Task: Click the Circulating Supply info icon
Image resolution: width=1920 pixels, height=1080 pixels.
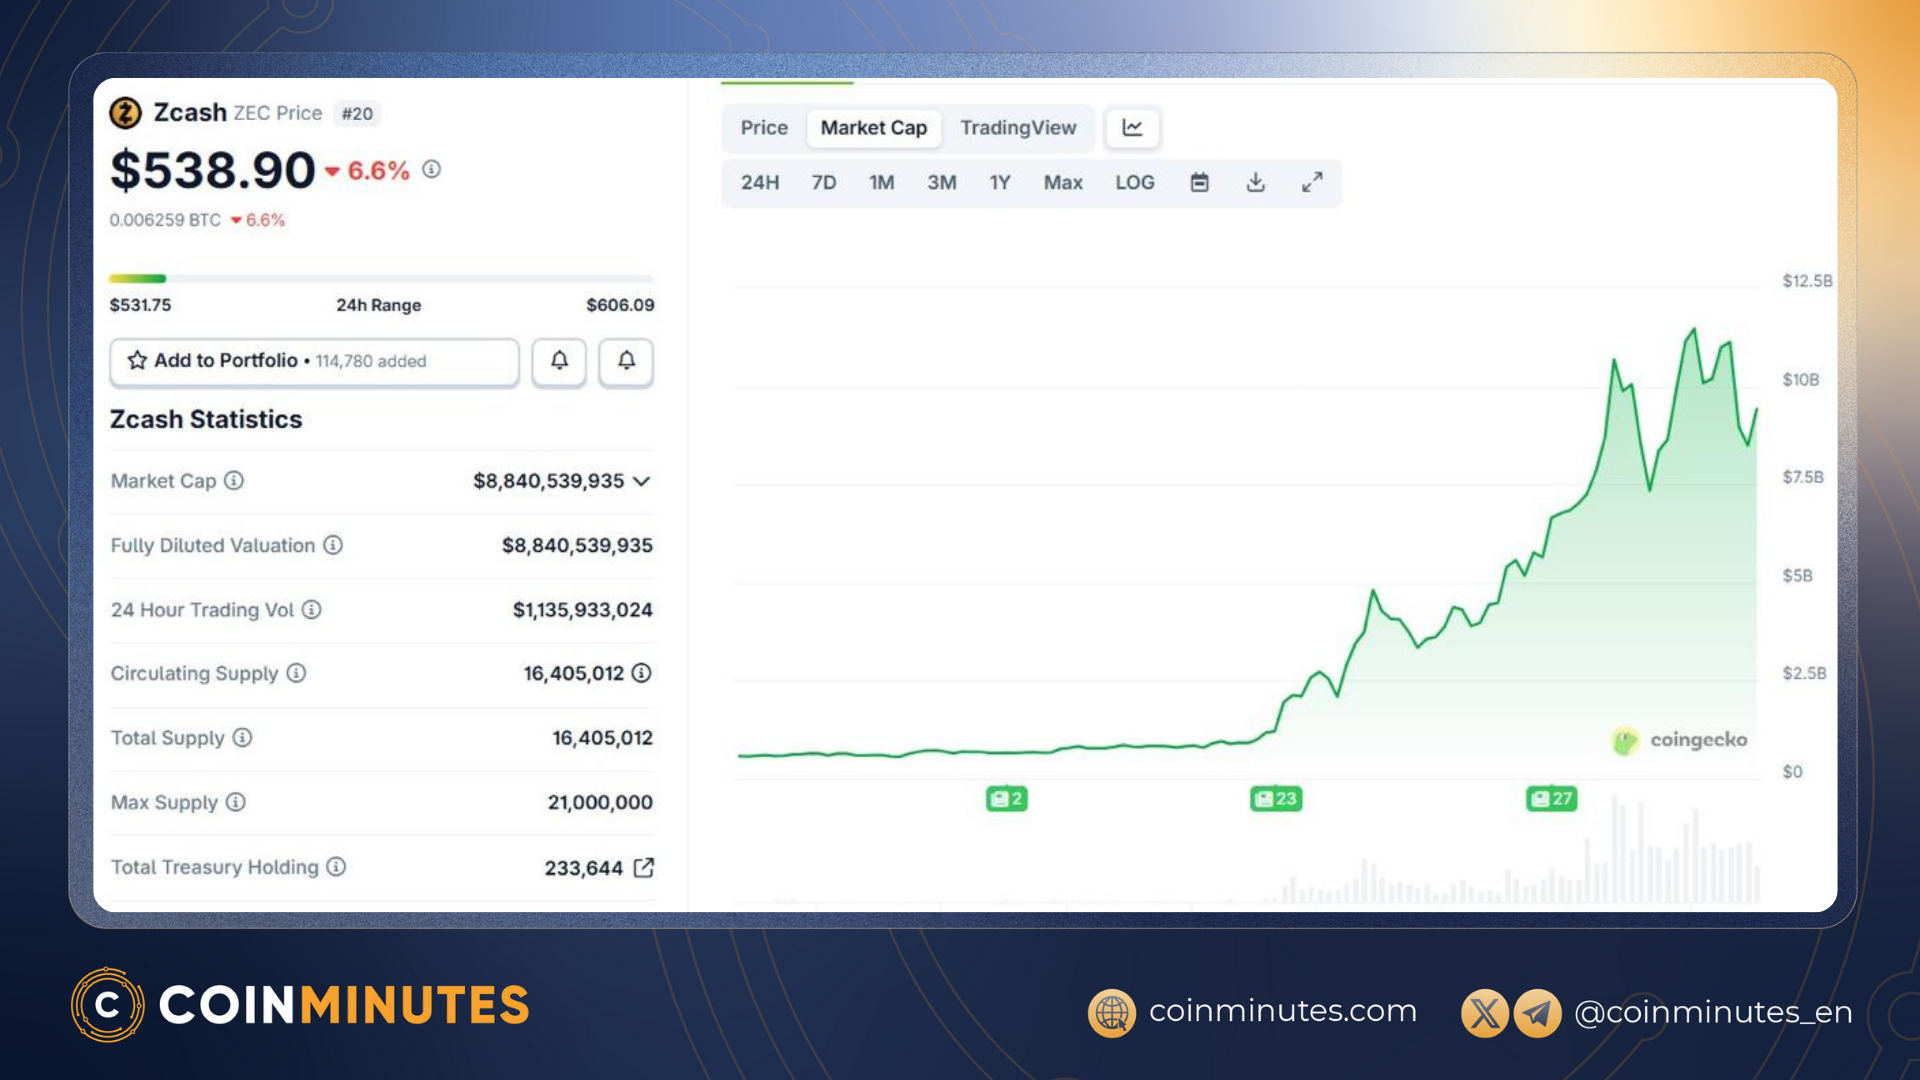Action: click(x=295, y=673)
